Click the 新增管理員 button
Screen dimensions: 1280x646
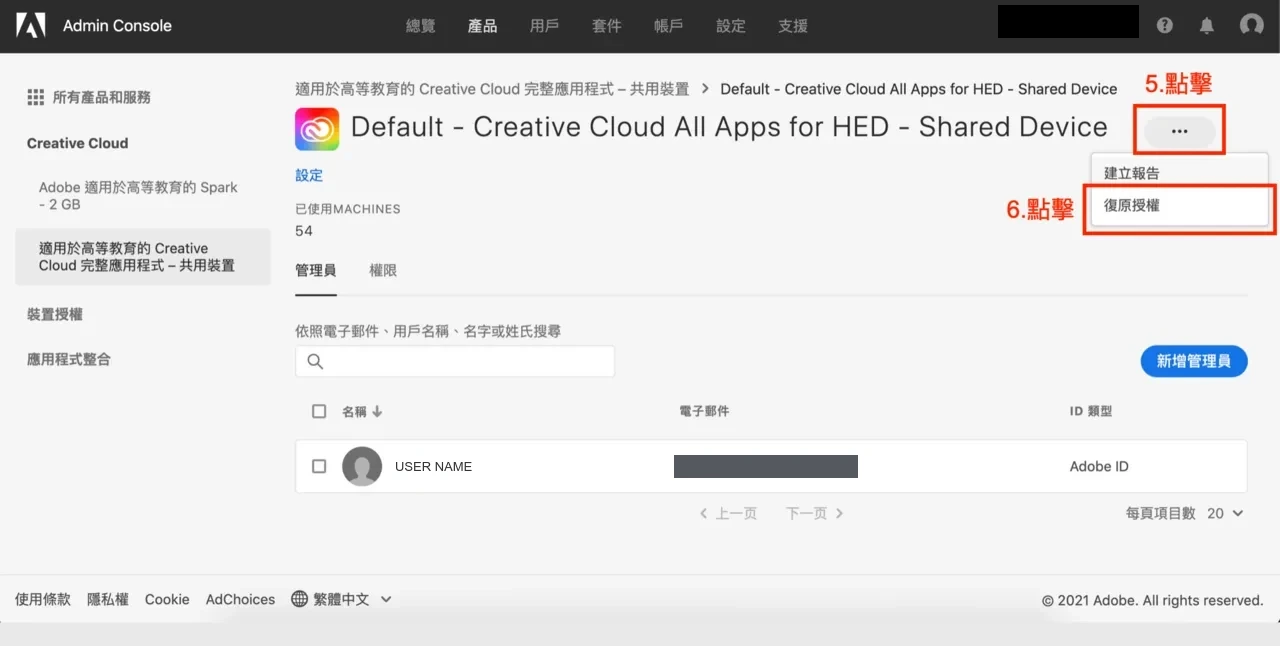click(x=1194, y=361)
